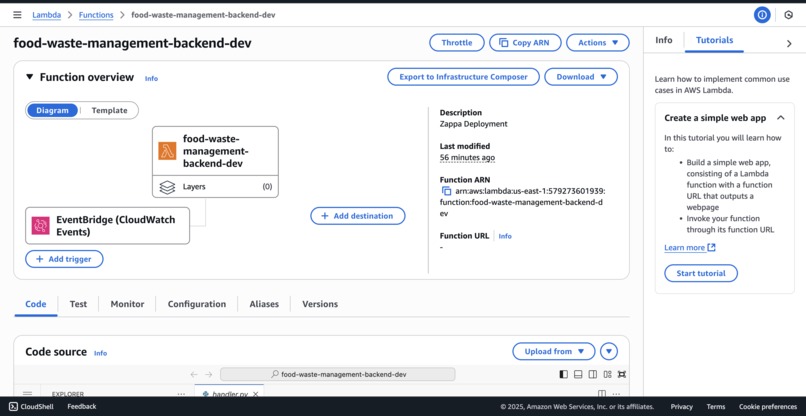Close the handler.py editor tab
Image resolution: width=806 pixels, height=416 pixels.
(x=255, y=394)
